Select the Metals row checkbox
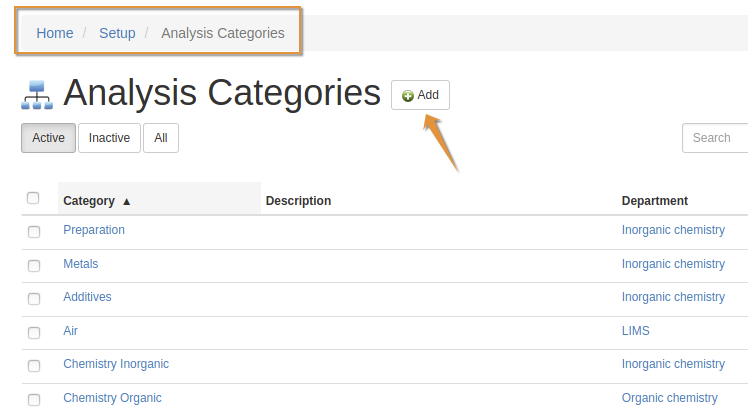This screenshot has width=748, height=415. [x=34, y=266]
